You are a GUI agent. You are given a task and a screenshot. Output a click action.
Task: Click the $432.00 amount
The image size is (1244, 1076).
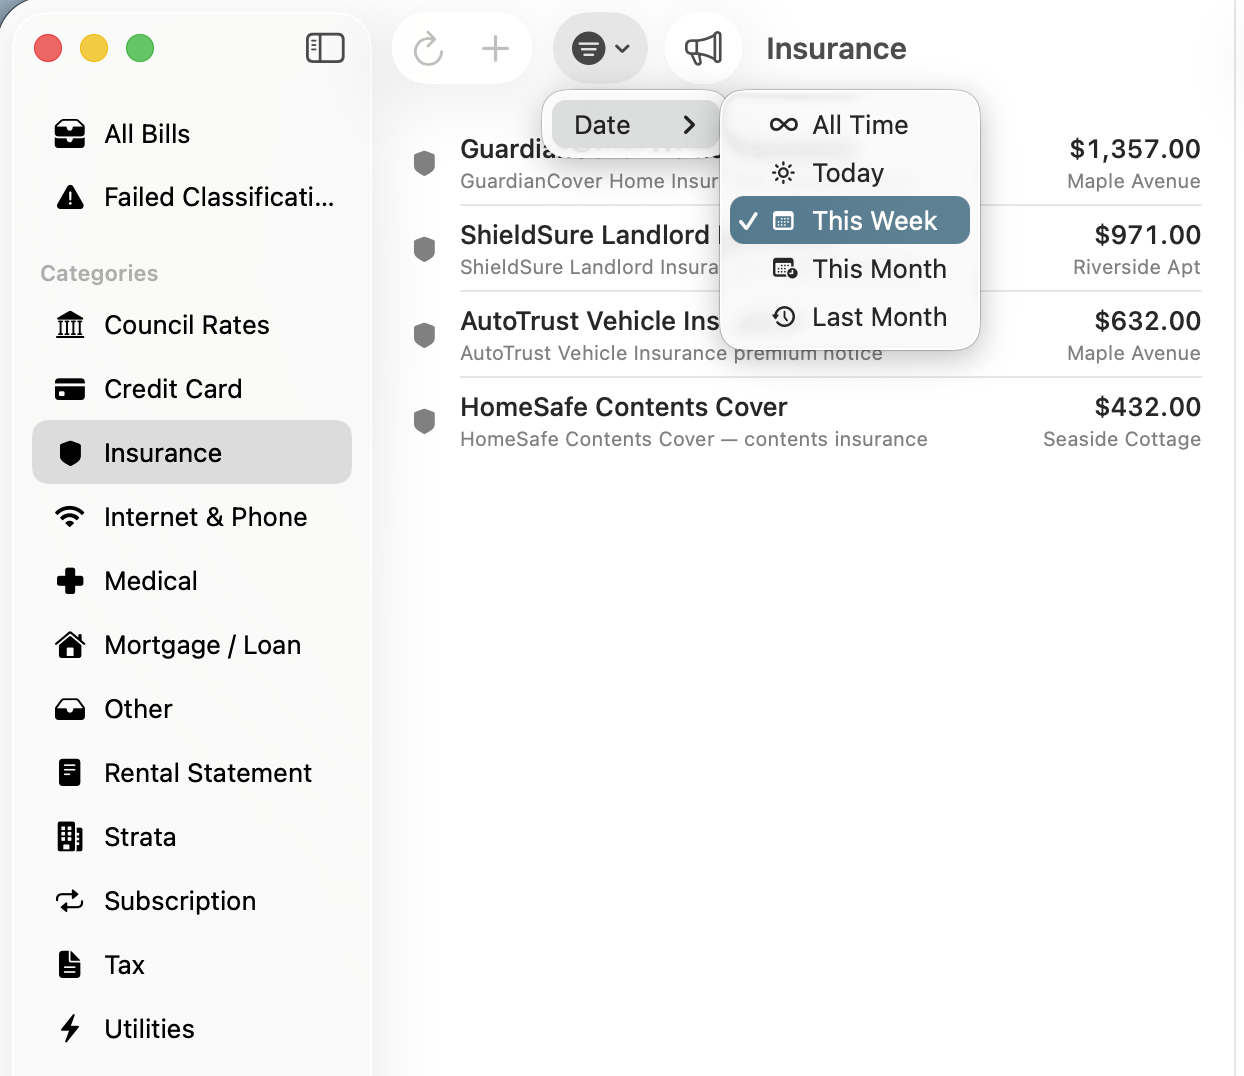coord(1148,407)
